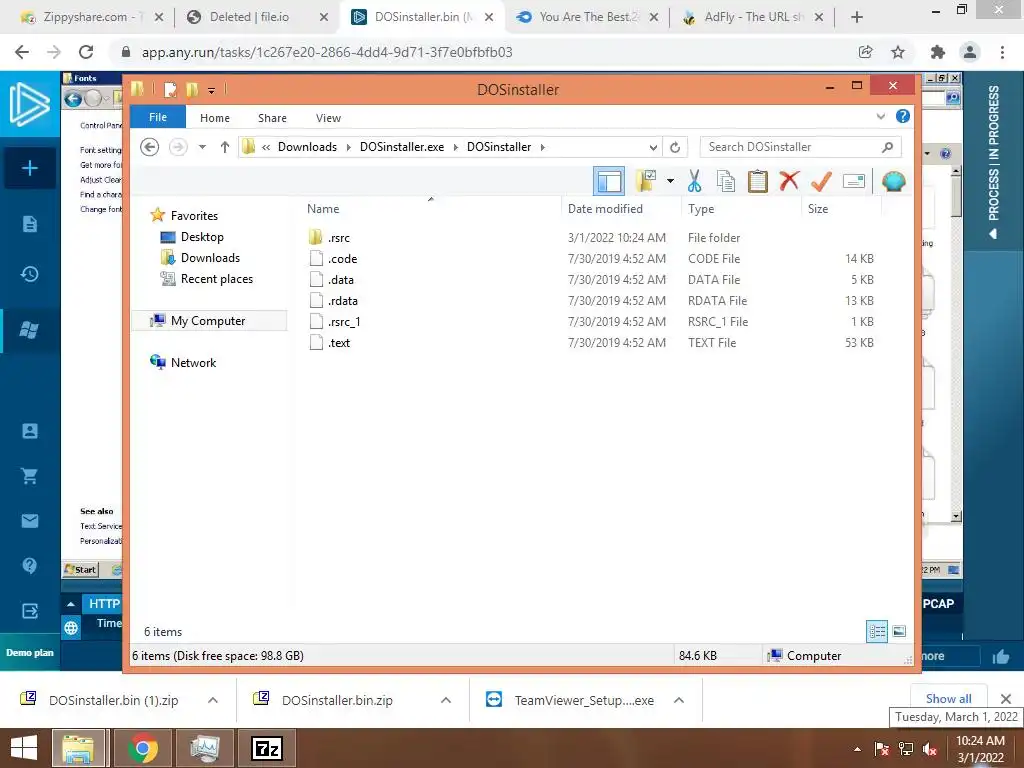Image resolution: width=1024 pixels, height=768 pixels.
Task: Open Quick Access Toolbar customize dropdown
Action: pos(212,91)
